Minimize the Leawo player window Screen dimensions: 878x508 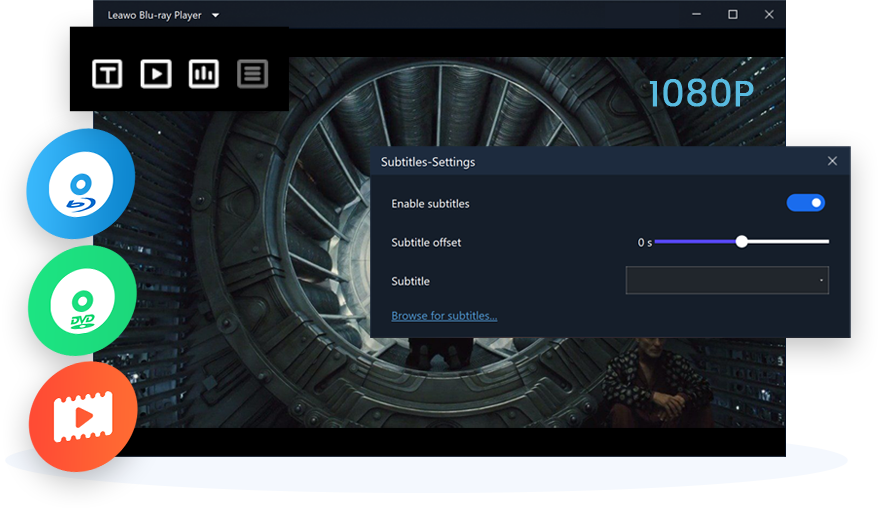[697, 14]
